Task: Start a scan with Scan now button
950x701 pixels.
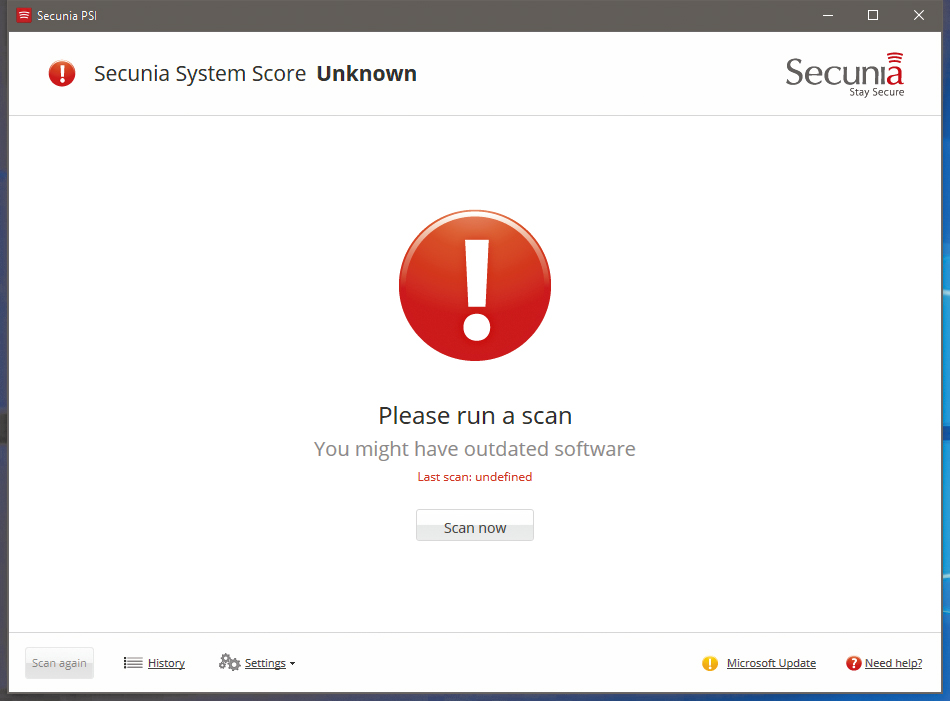Action: 475,526
